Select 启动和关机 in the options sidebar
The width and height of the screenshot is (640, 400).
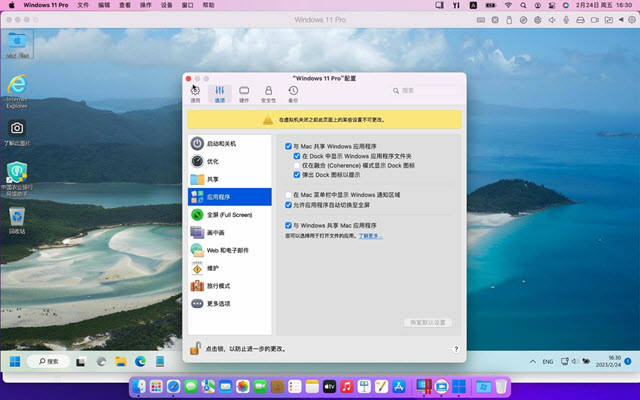click(x=230, y=144)
